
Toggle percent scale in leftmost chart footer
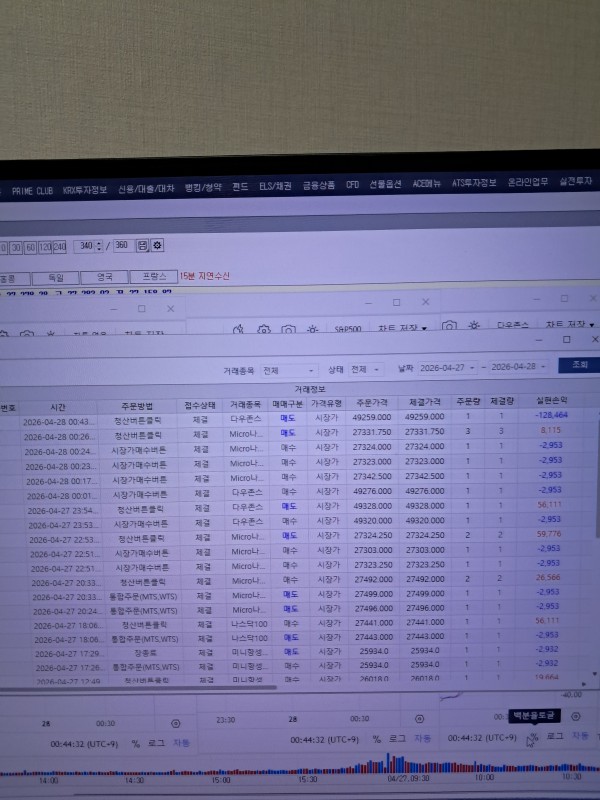[136, 744]
